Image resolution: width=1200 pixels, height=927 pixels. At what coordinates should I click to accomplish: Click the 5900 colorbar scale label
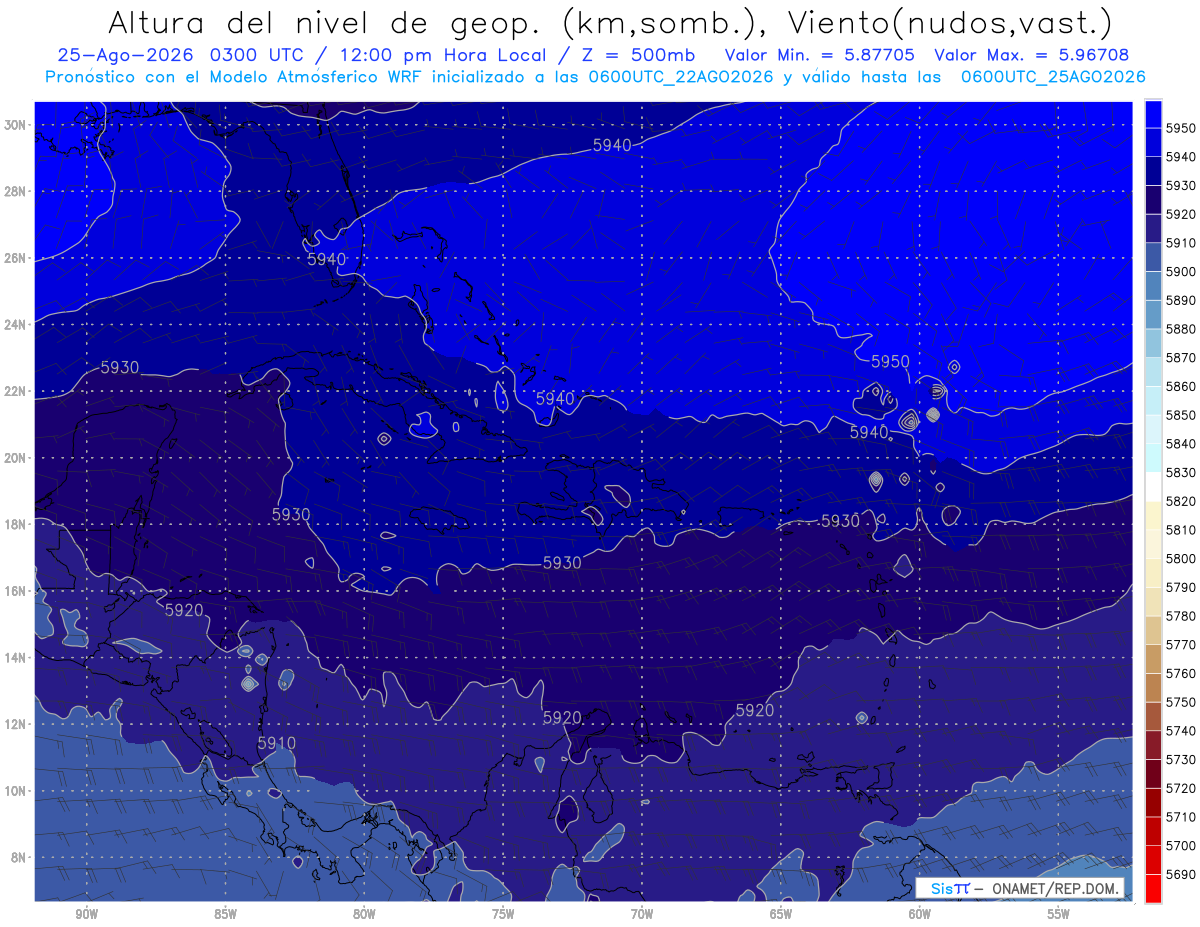point(1182,272)
